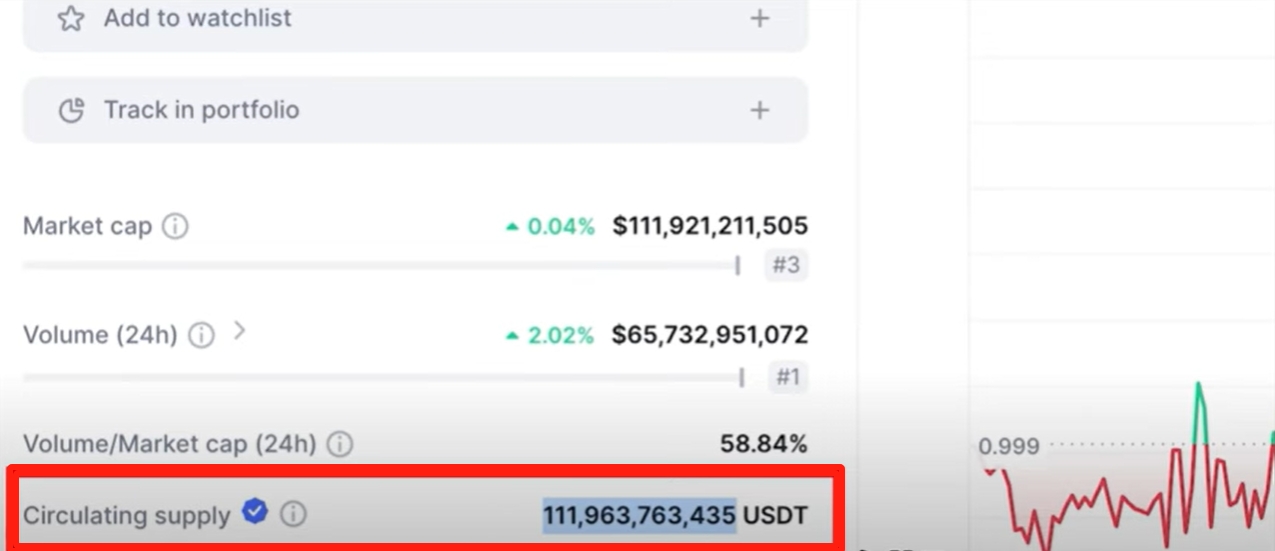The height and width of the screenshot is (551, 1275).
Task: Click the Volume (24h) label
Action: (x=100, y=335)
